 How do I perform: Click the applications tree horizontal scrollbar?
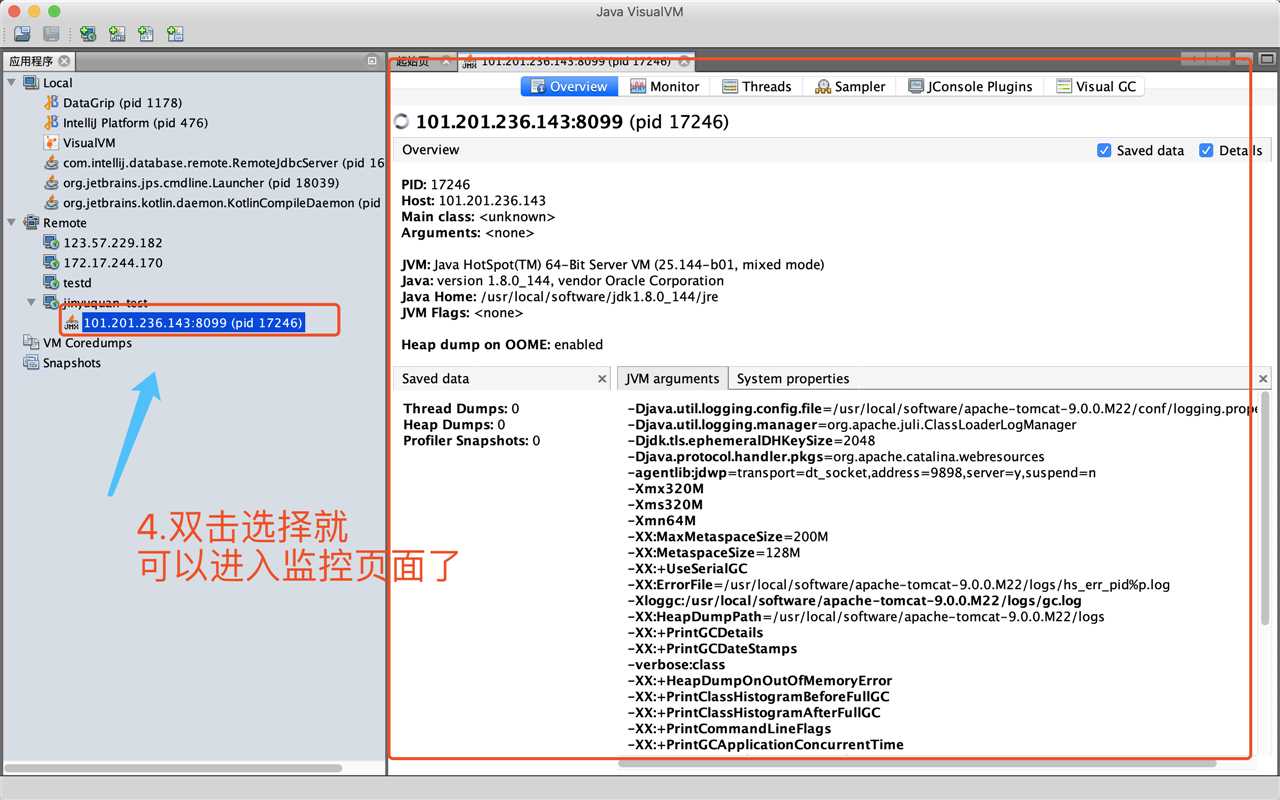pyautogui.click(x=172, y=768)
